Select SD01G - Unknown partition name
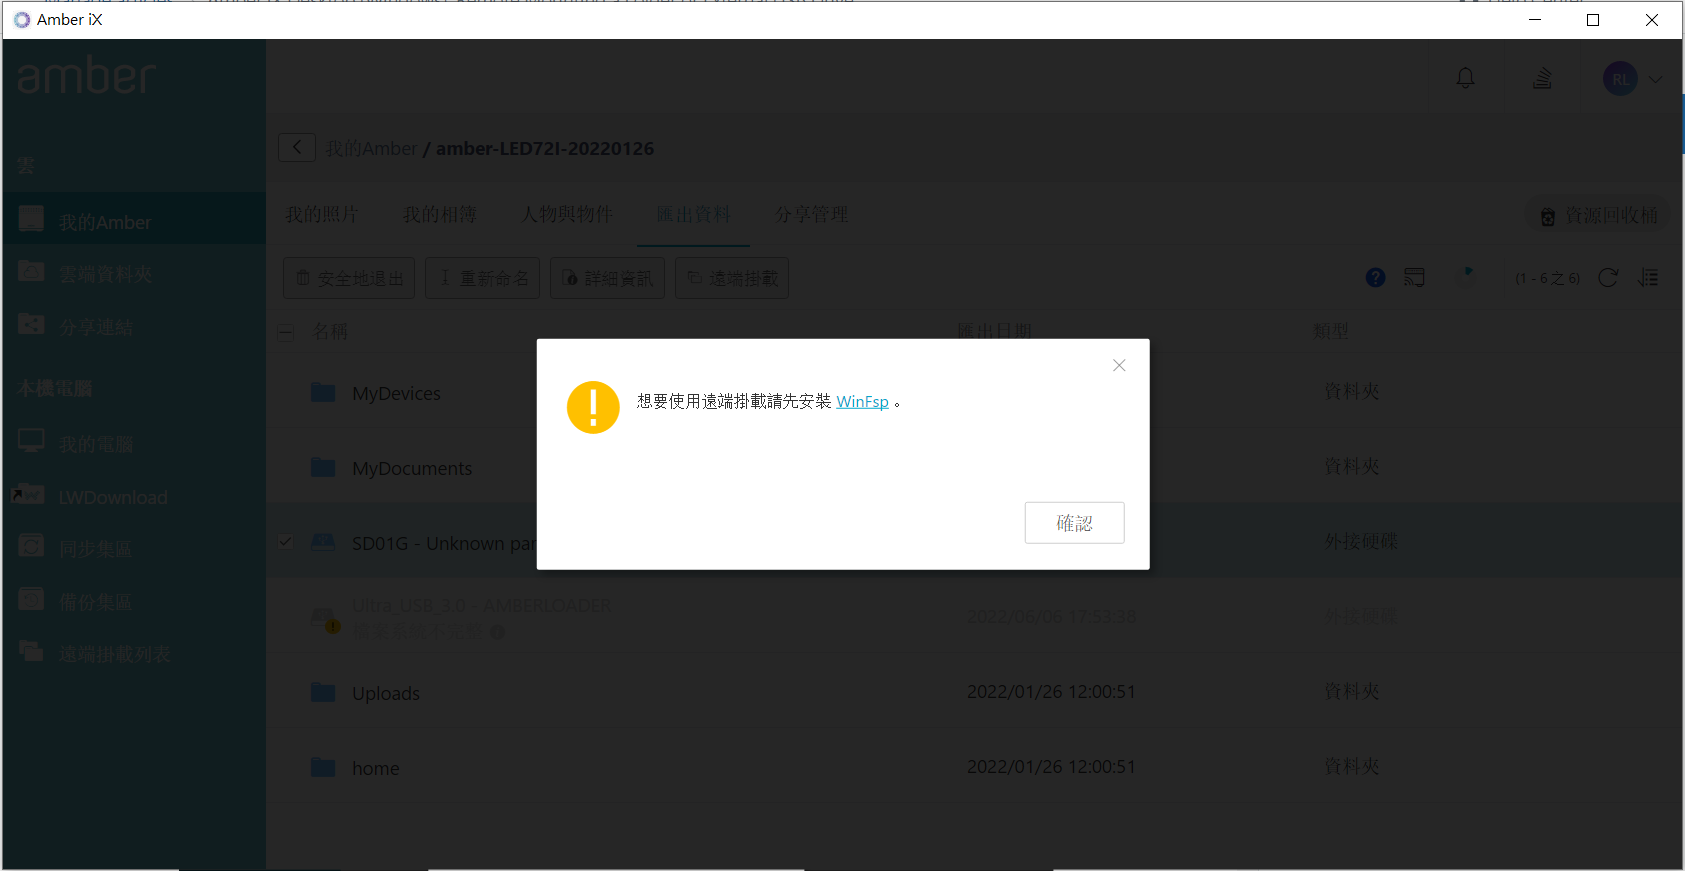The width and height of the screenshot is (1685, 871). (x=444, y=543)
